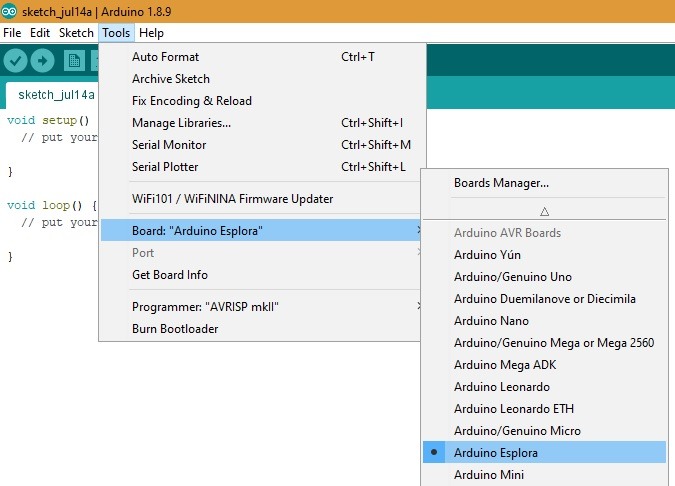Click the board list scroll-up triangle
The height and width of the screenshot is (486, 675).
coord(544,211)
